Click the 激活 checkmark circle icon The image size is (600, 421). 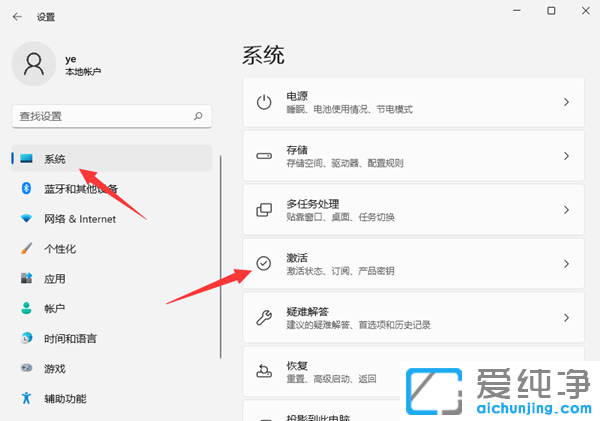pyautogui.click(x=264, y=264)
